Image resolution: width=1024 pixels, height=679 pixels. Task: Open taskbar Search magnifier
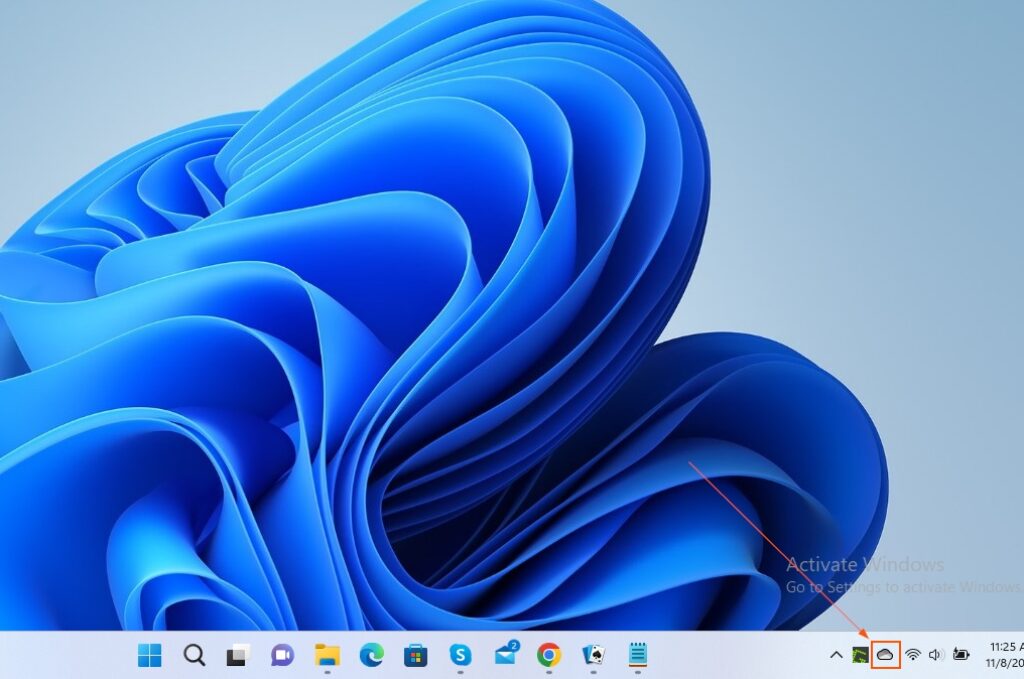pyautogui.click(x=194, y=655)
